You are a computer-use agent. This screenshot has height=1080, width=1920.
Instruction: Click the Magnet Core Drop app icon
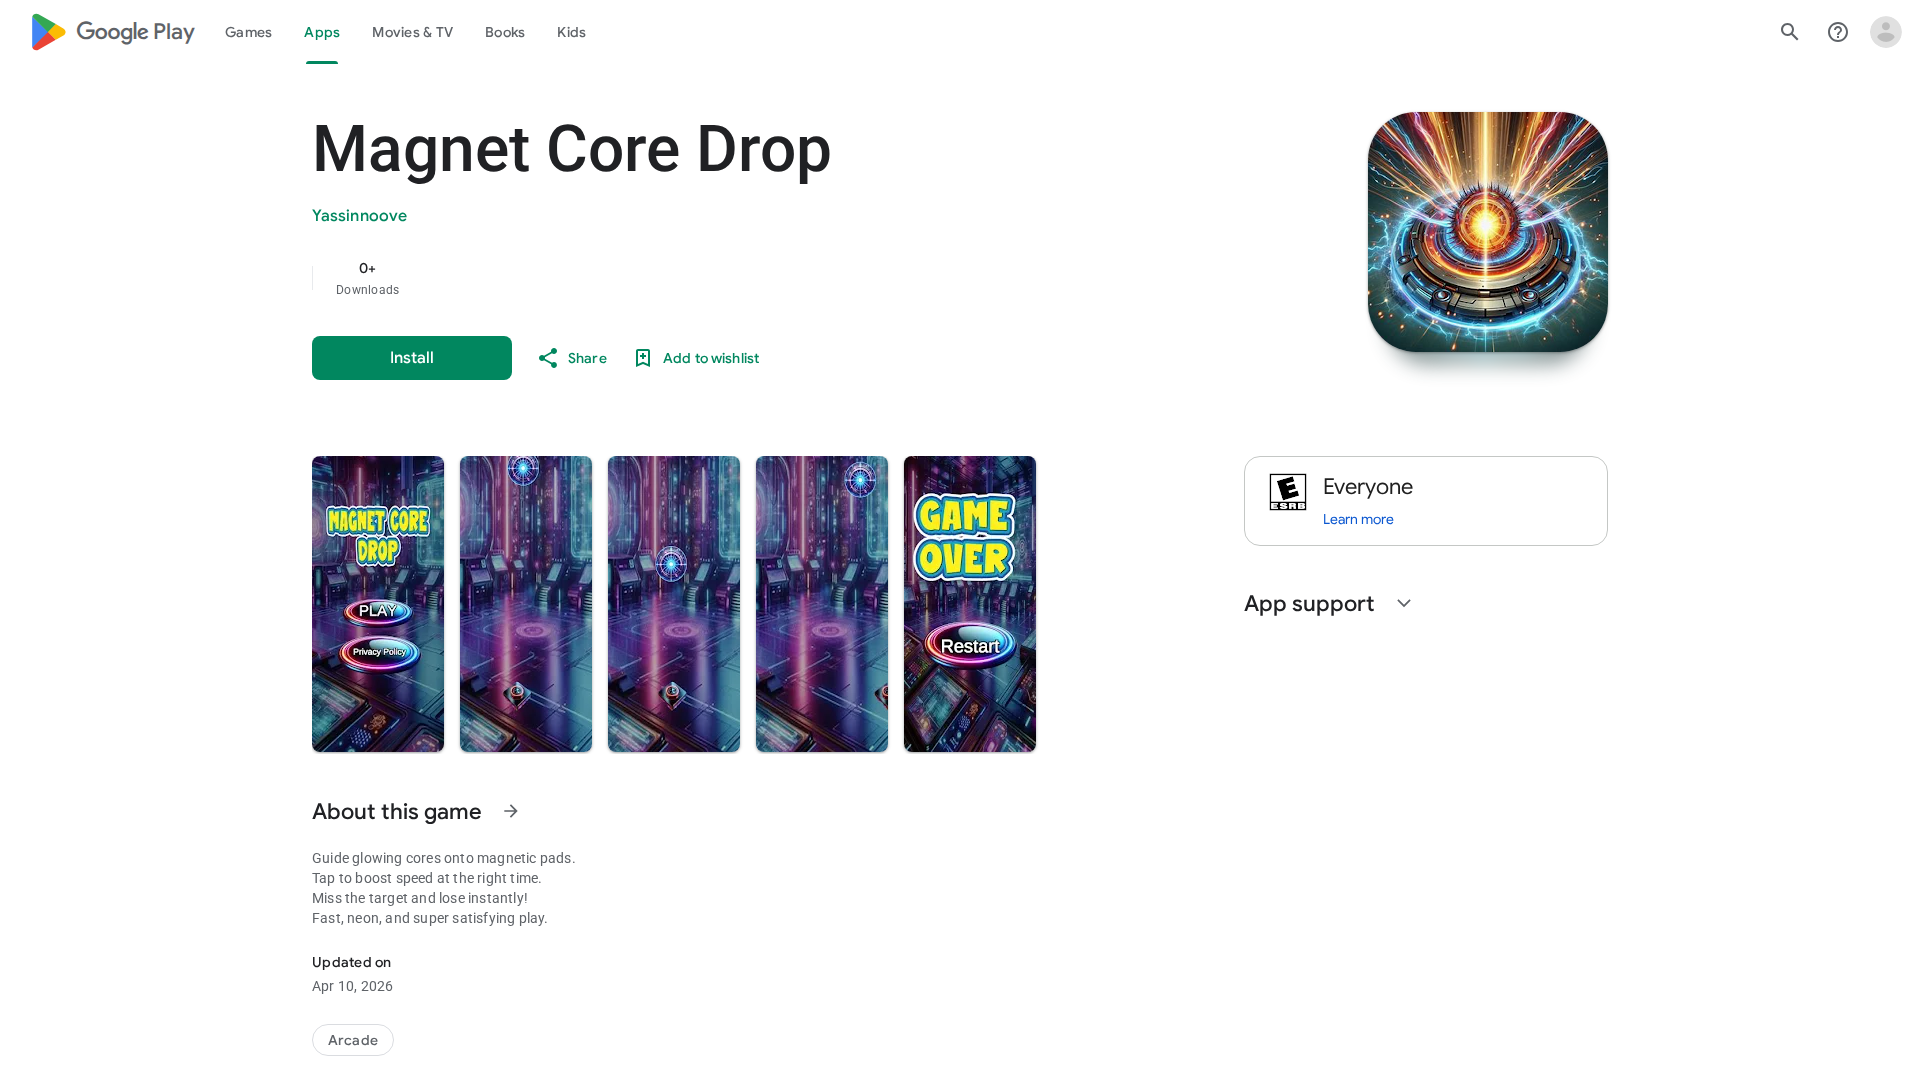1488,232
